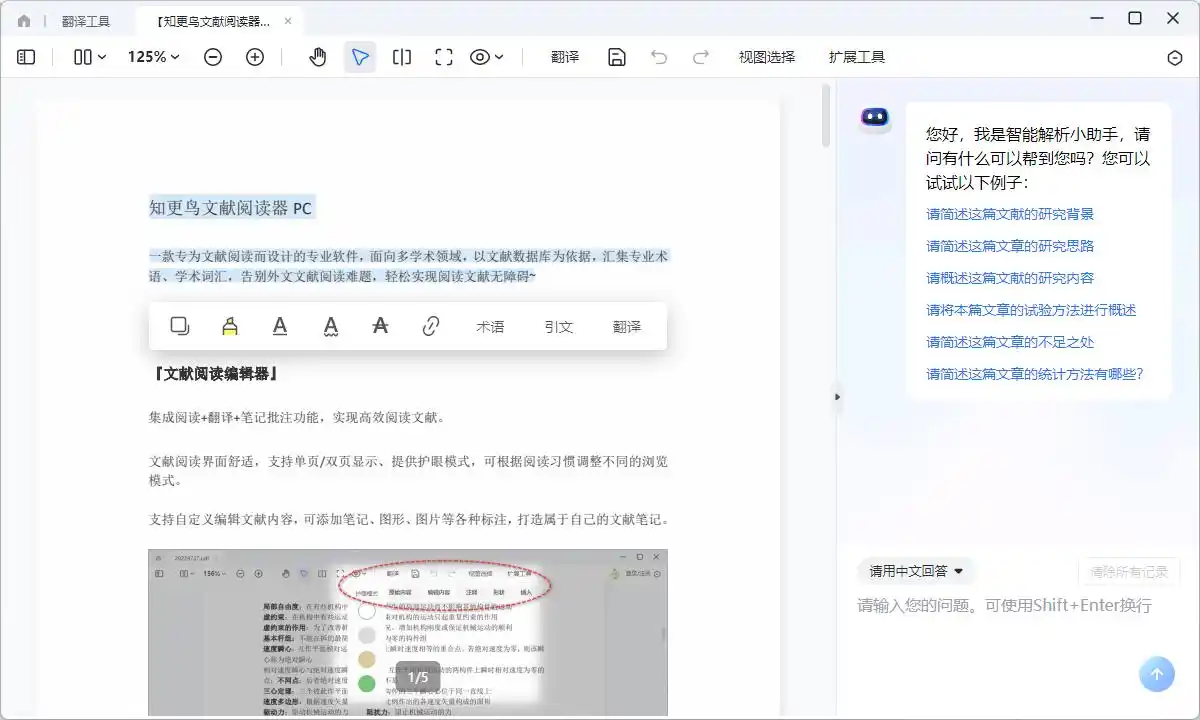1200x720 pixels.
Task: Zoom in with the plus icon
Action: (255, 57)
